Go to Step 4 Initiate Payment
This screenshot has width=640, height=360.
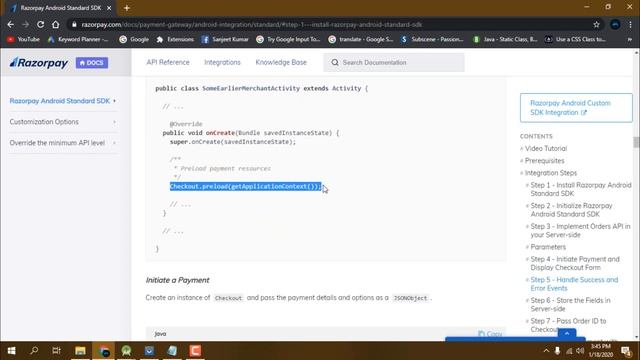point(575,263)
